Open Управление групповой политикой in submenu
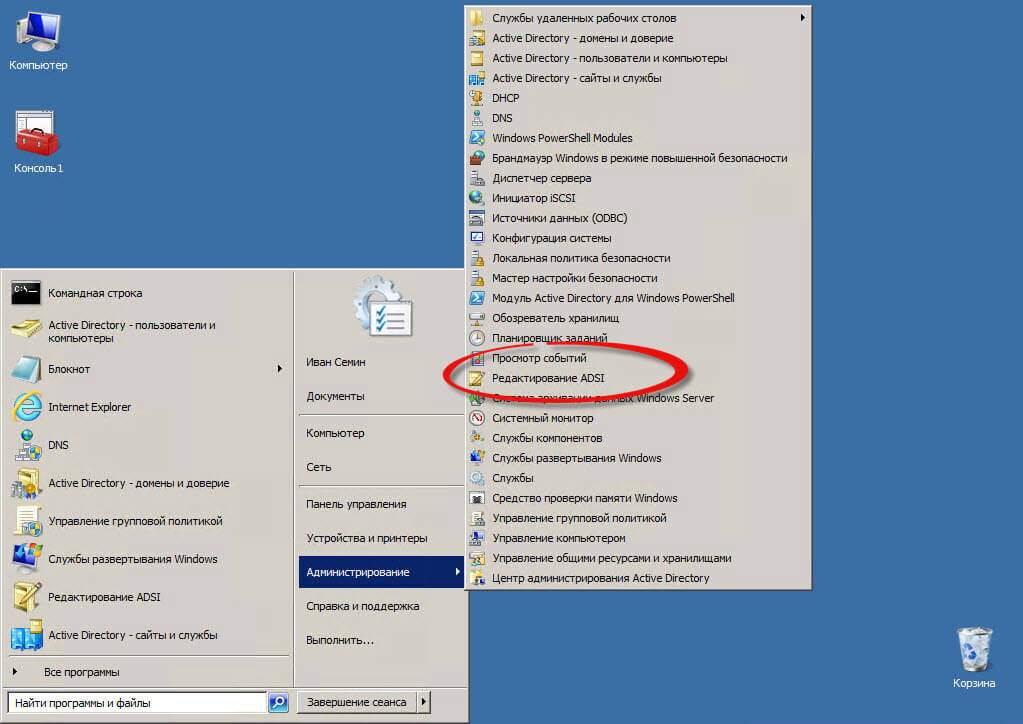The width and height of the screenshot is (1023, 724). (638, 518)
